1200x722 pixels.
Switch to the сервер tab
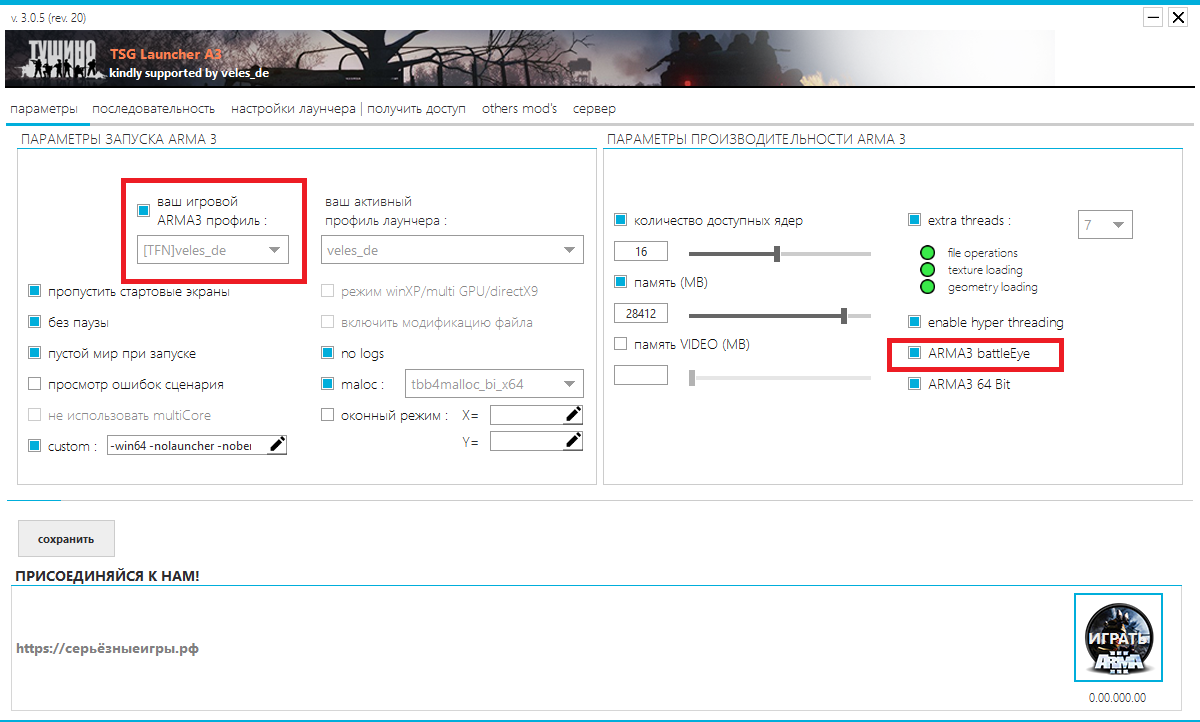point(594,108)
